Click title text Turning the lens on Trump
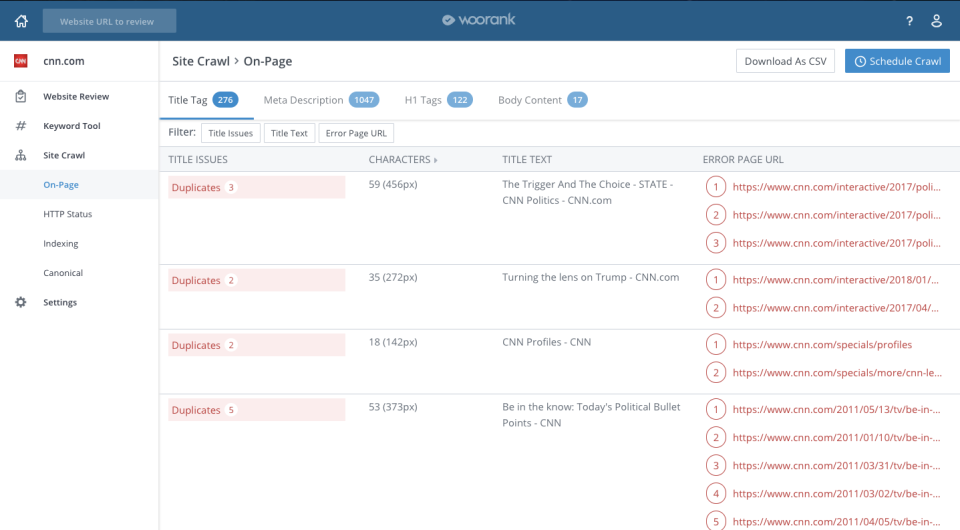Screen dimensions: 960x530 pos(590,277)
